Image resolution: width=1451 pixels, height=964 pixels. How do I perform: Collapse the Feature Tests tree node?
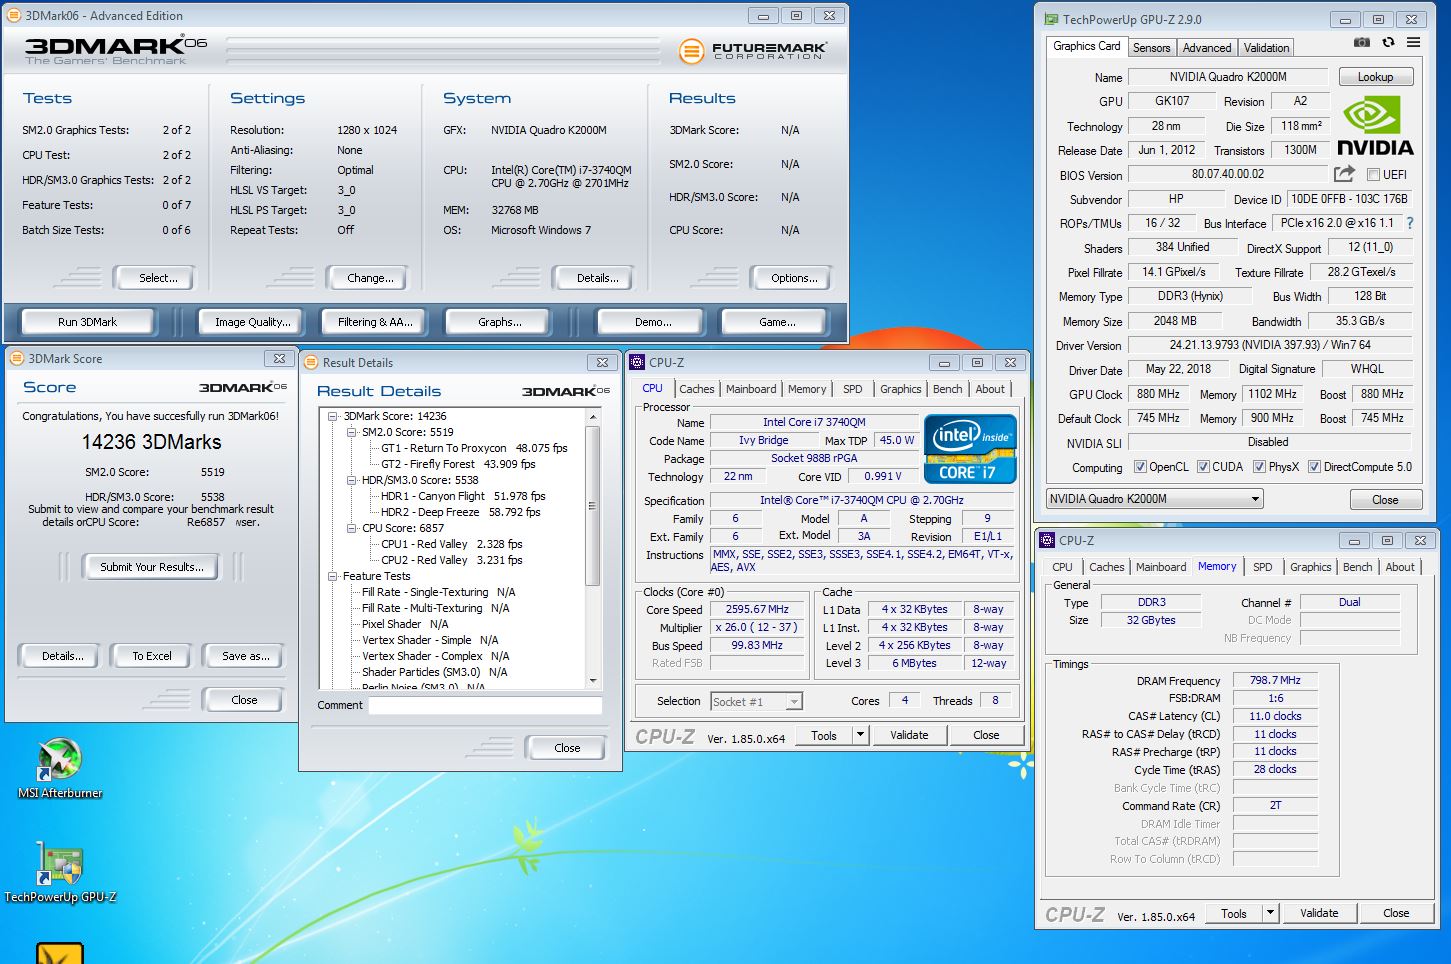(x=333, y=576)
